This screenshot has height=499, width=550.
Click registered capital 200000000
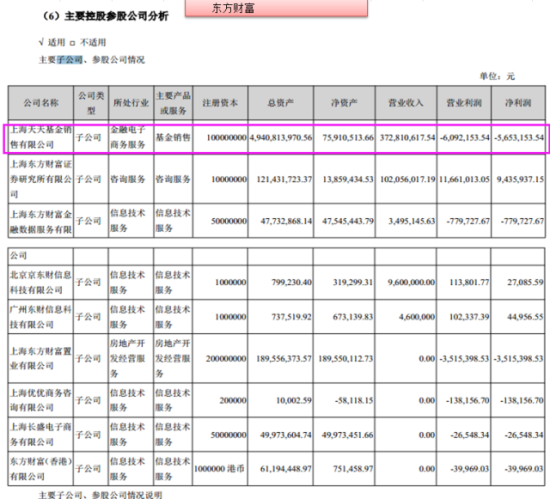point(226,359)
